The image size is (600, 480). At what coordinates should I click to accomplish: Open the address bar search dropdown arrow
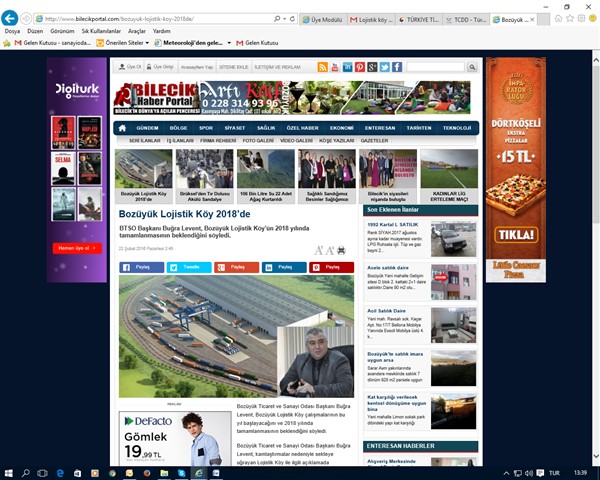(x=285, y=18)
